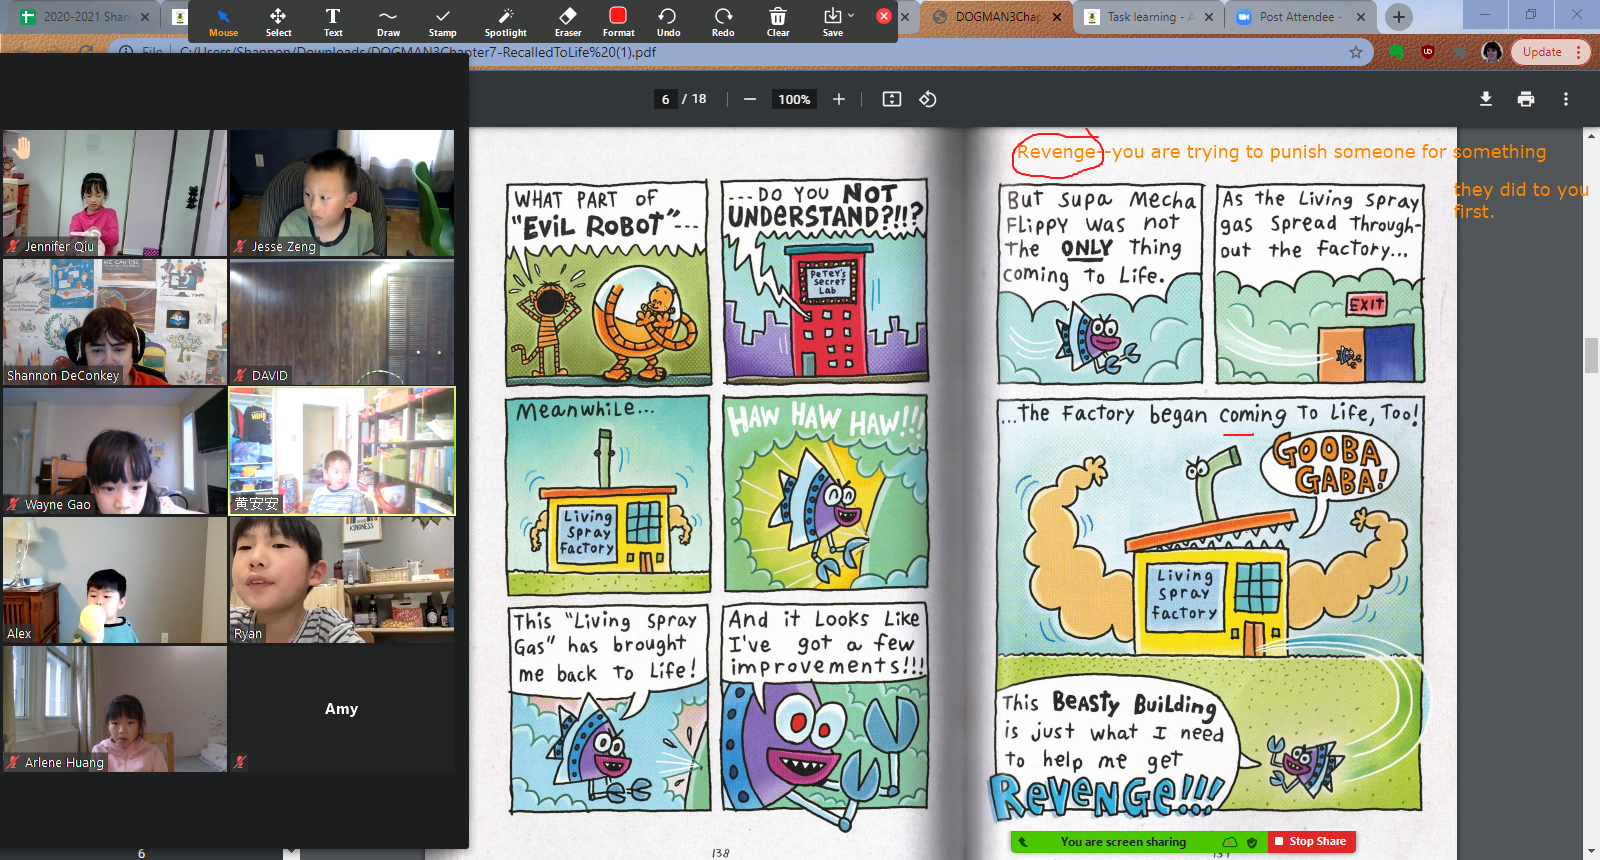This screenshot has width=1600, height=860.
Task: Select Ryan's video thumbnail
Action: click(342, 580)
